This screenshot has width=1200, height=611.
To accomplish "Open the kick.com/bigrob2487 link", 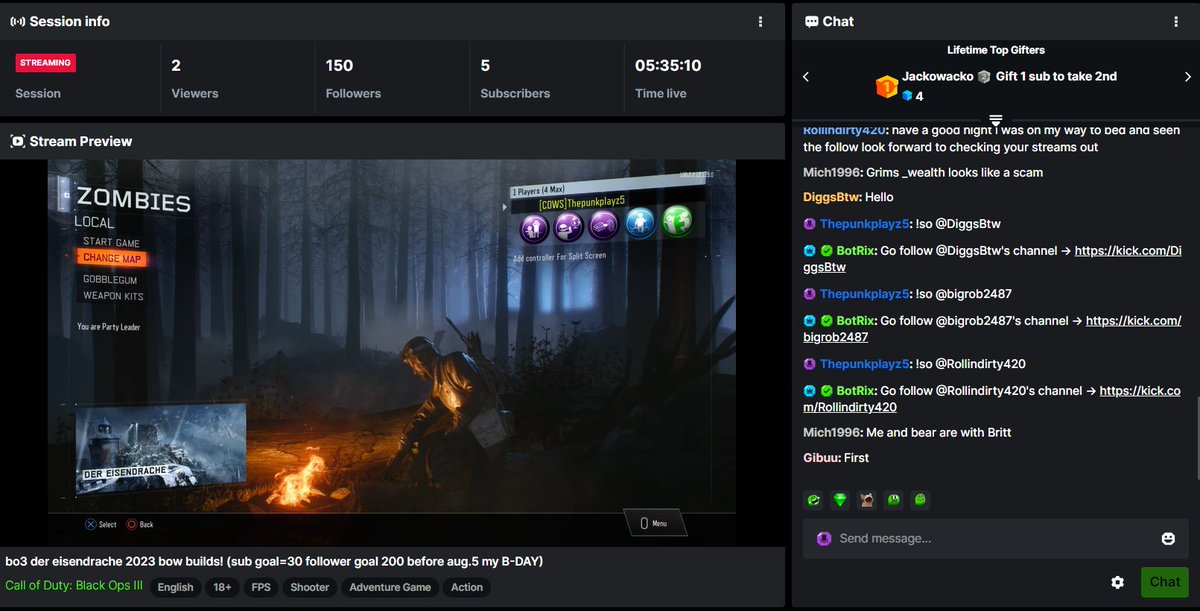I will (1133, 321).
